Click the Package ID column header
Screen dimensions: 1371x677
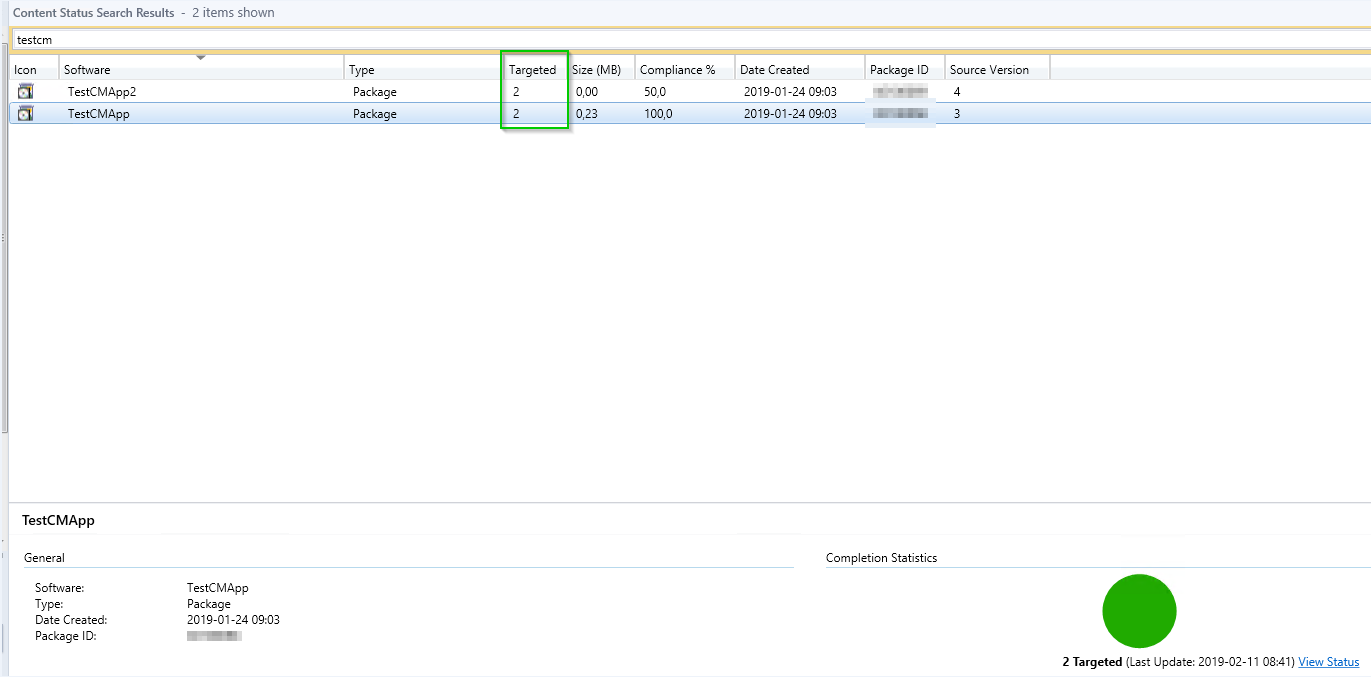click(899, 70)
